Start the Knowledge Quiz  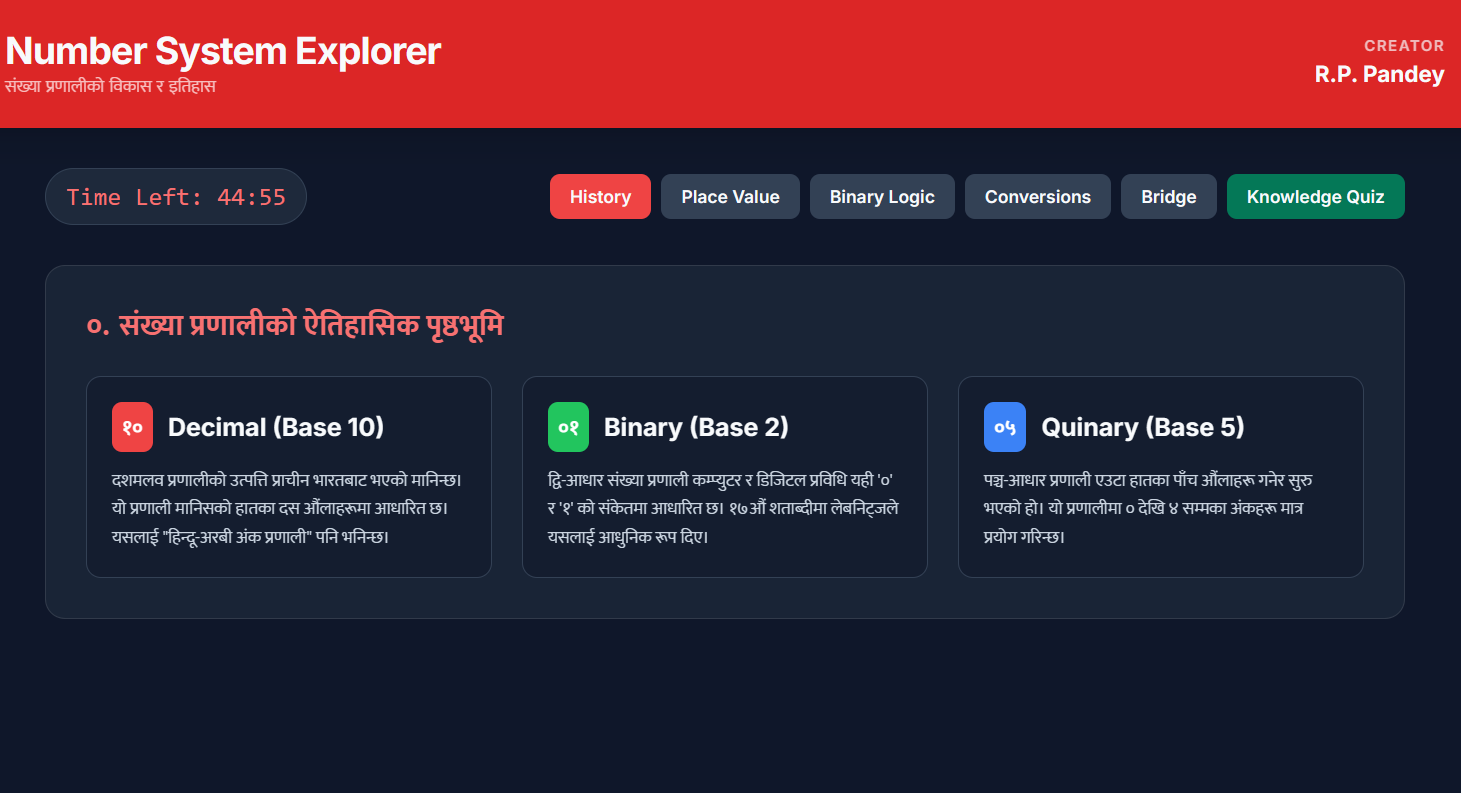(x=1315, y=197)
